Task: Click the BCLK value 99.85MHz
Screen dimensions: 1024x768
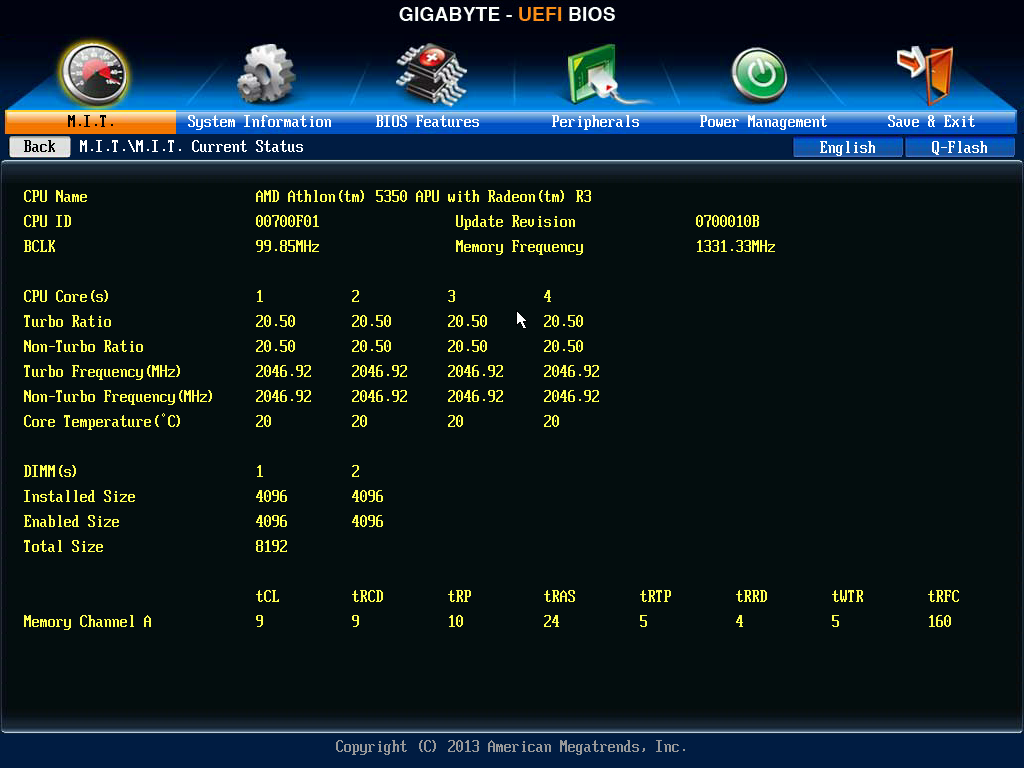Action: [x=287, y=246]
